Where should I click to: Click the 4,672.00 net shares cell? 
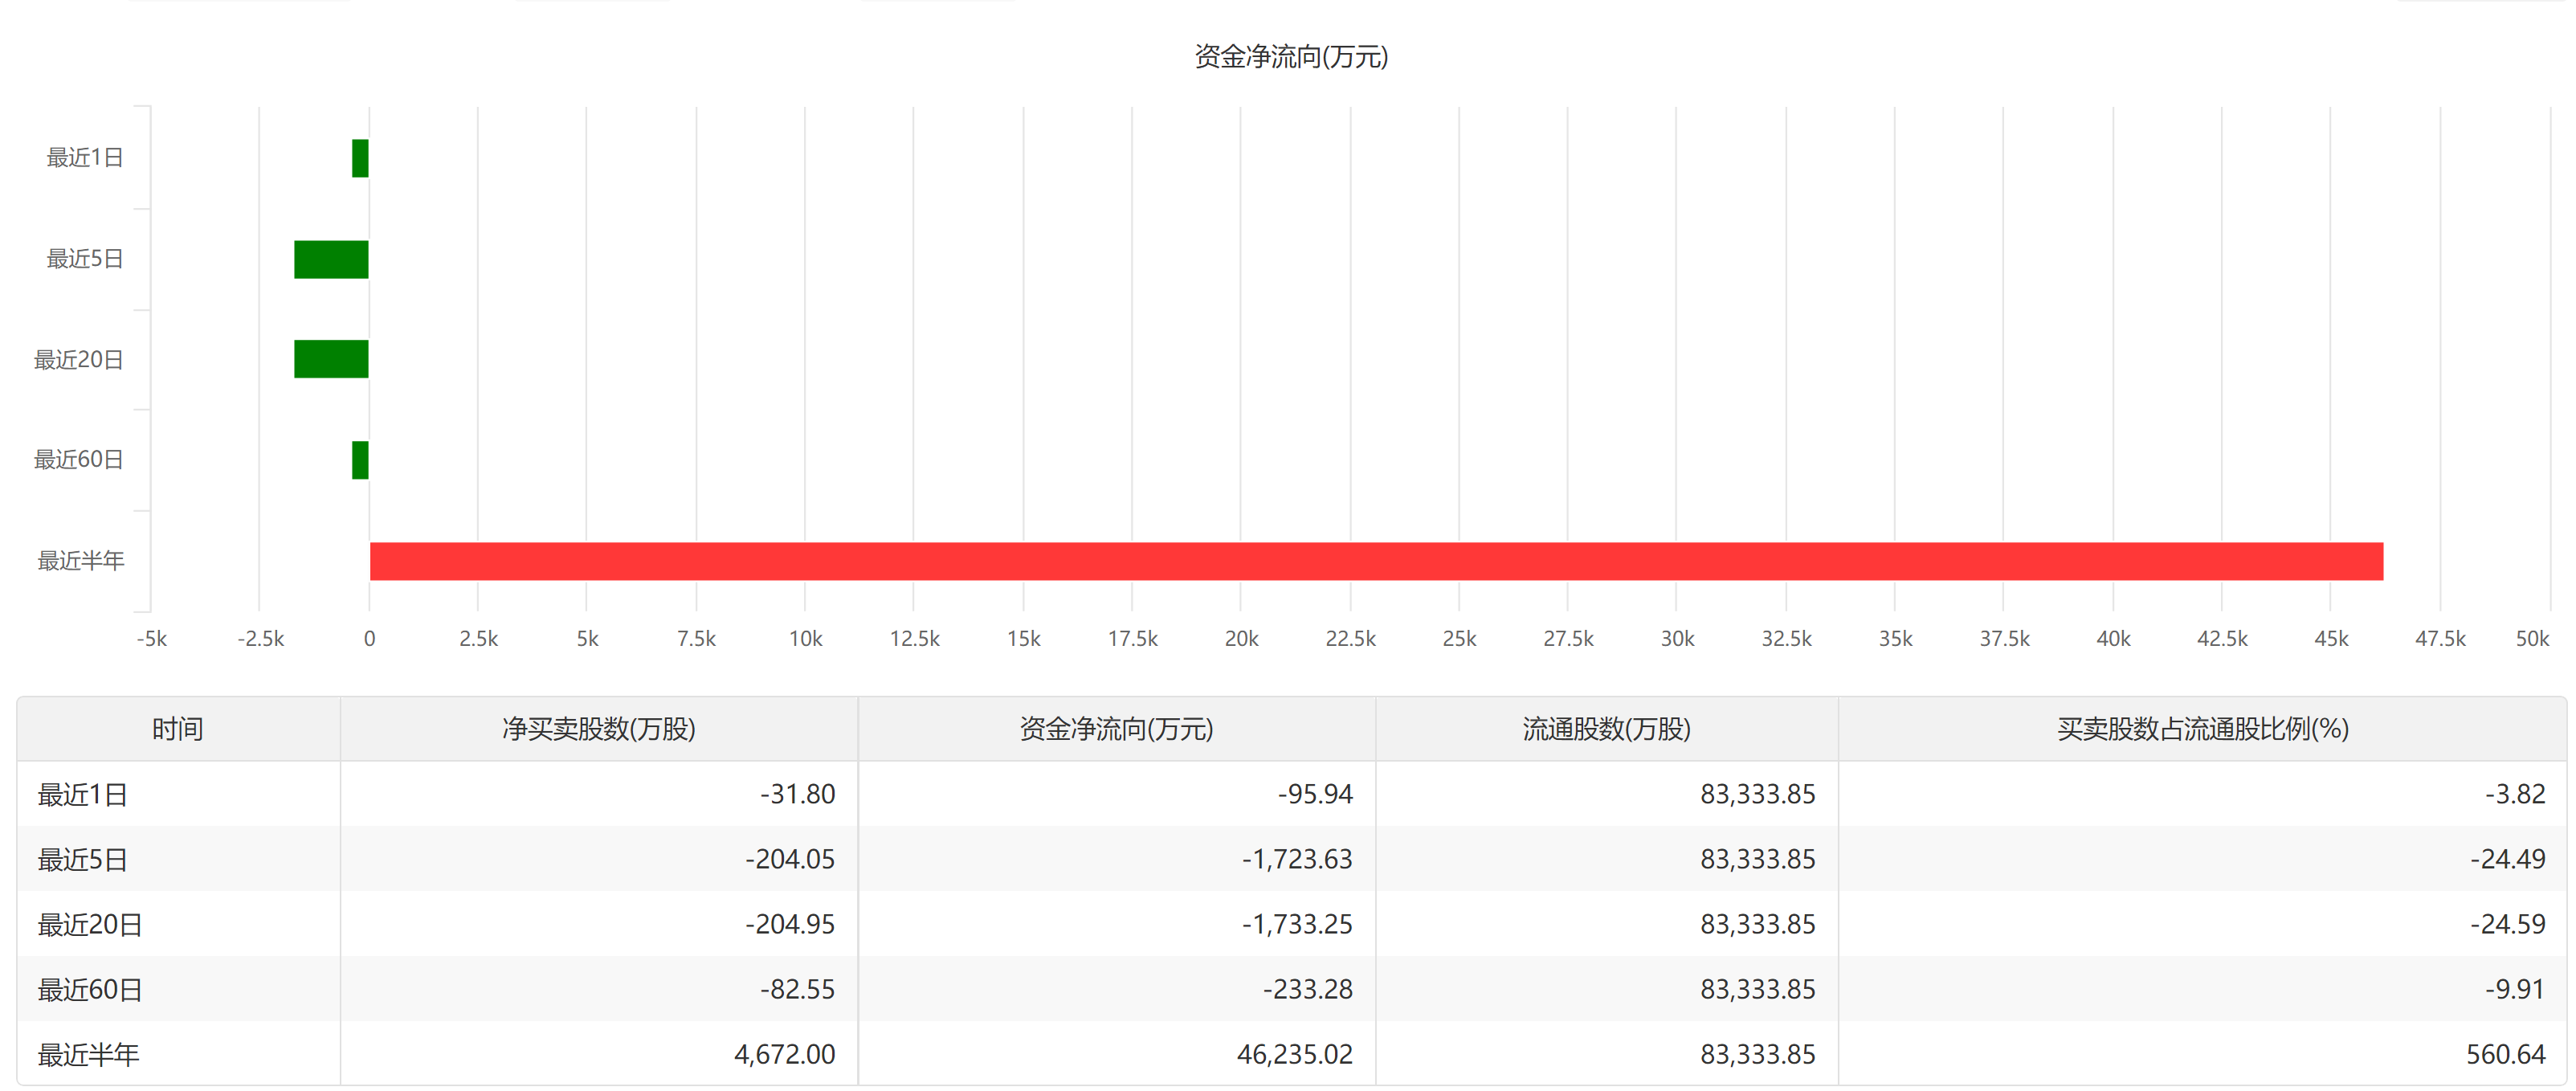point(784,1055)
